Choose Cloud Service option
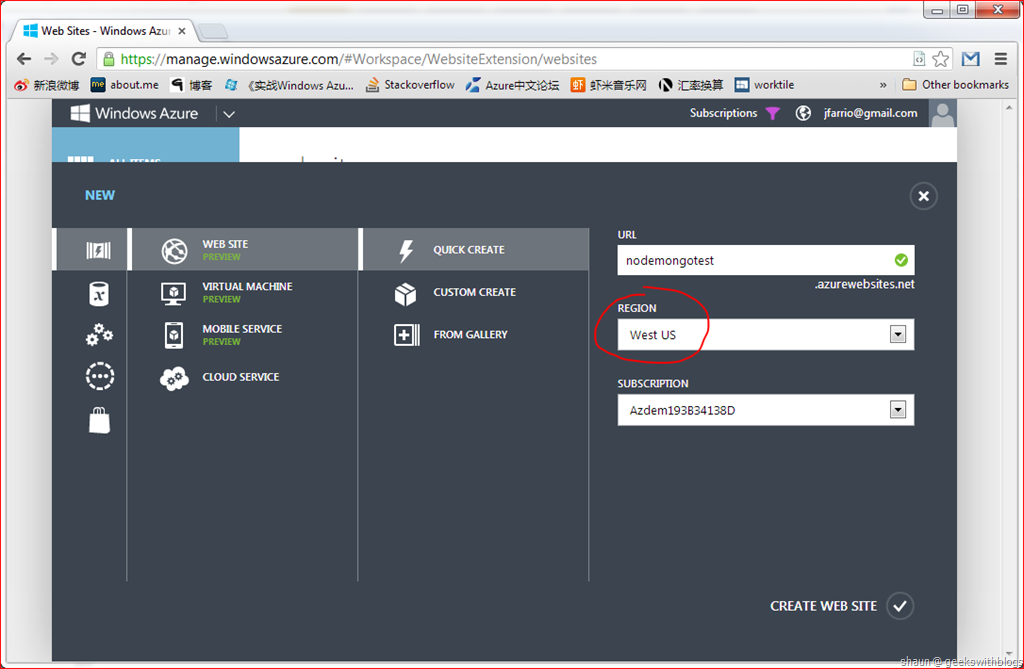 tap(244, 377)
